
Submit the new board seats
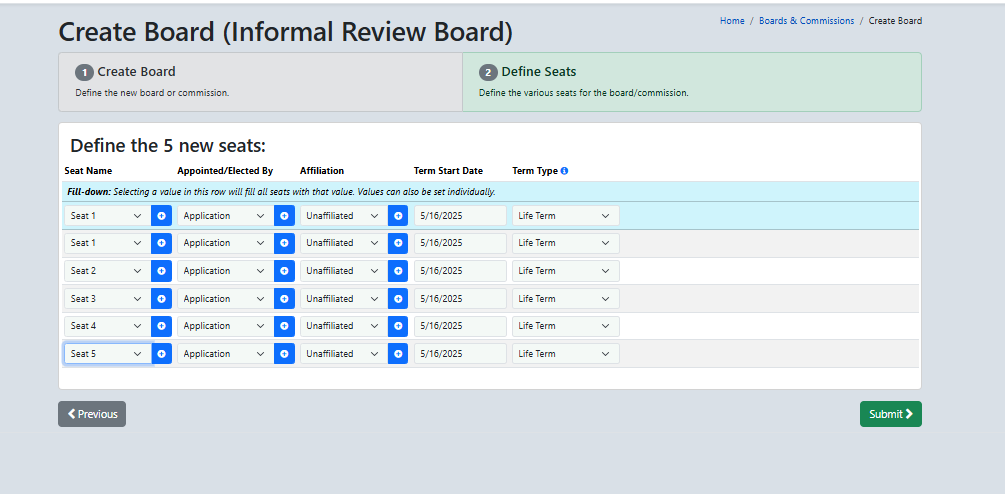point(890,414)
